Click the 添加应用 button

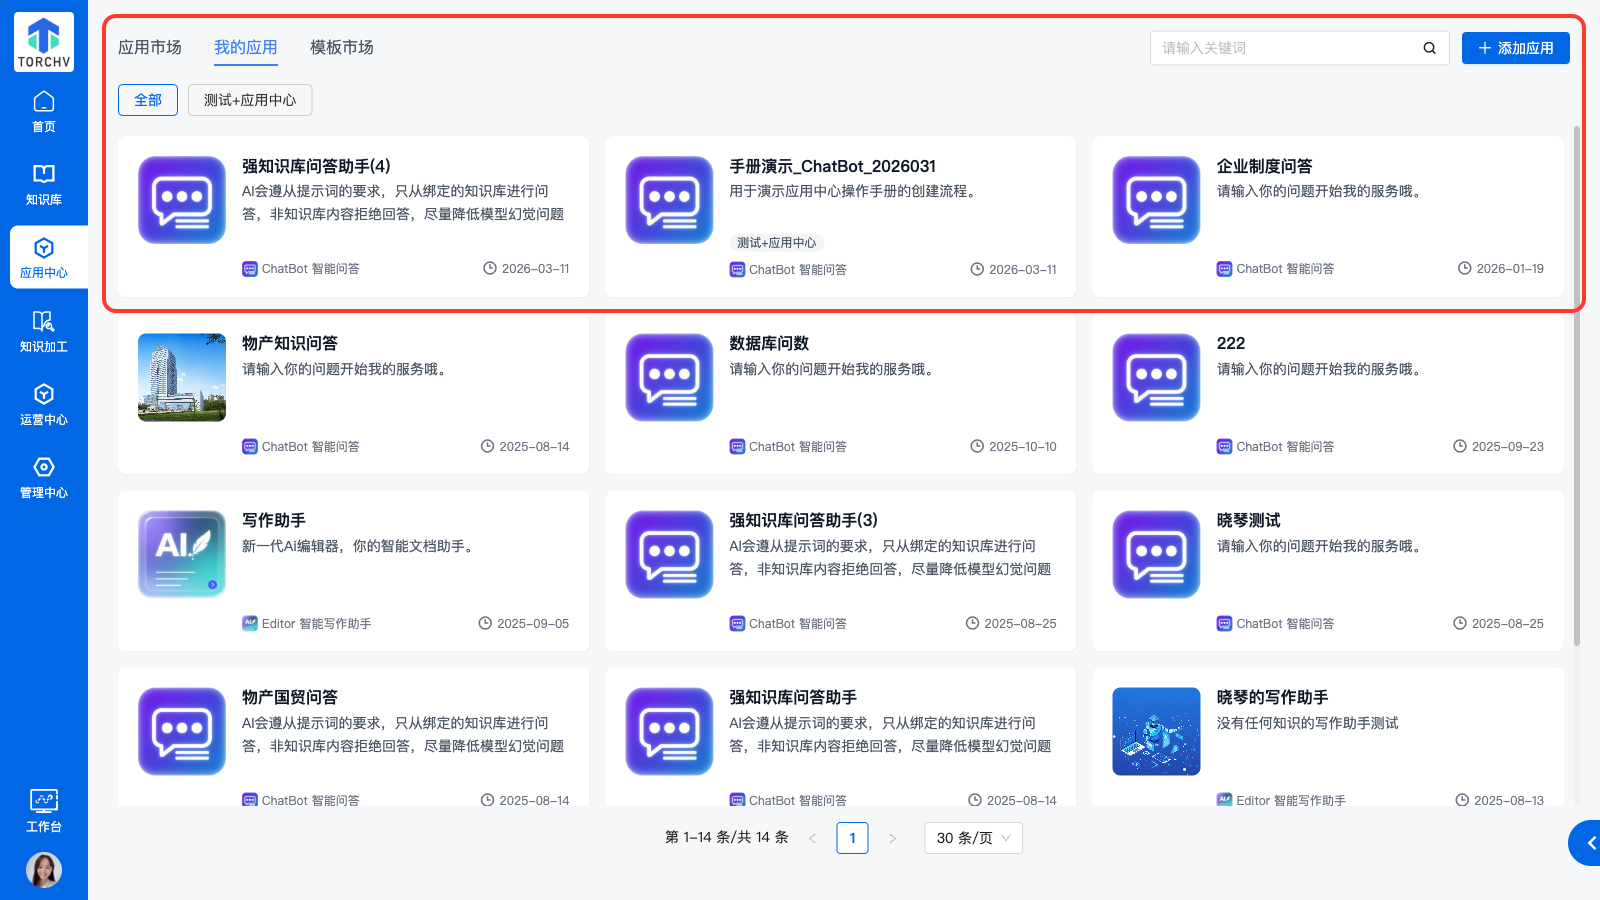point(1515,48)
